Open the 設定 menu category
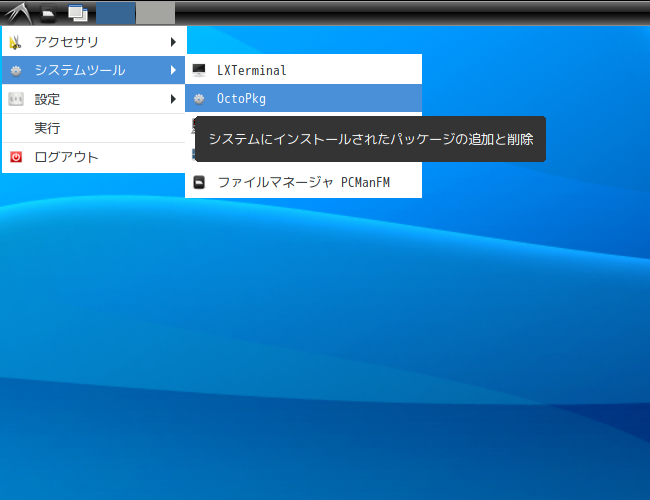Screen dimensions: 650x500 pyautogui.click(x=94, y=99)
